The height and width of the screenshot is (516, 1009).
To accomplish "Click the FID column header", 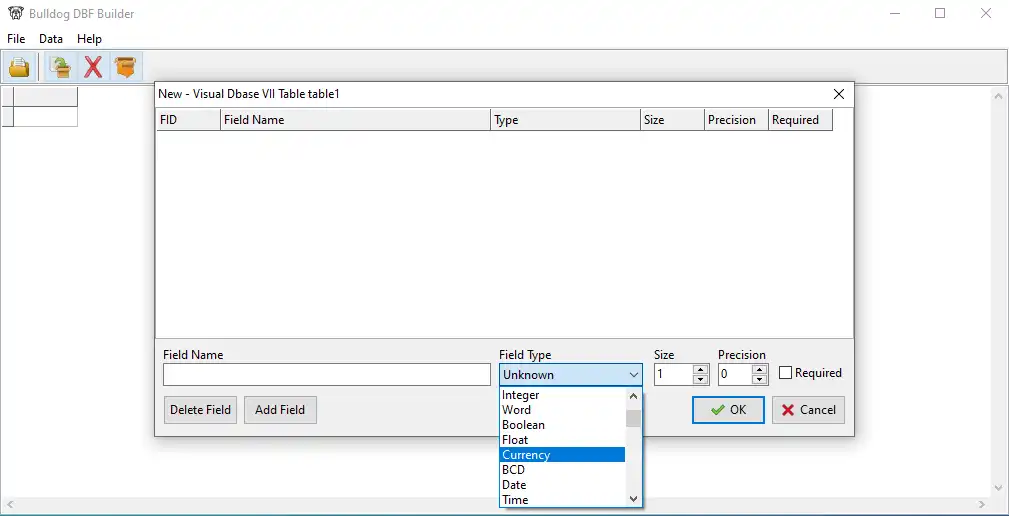I will (189, 120).
